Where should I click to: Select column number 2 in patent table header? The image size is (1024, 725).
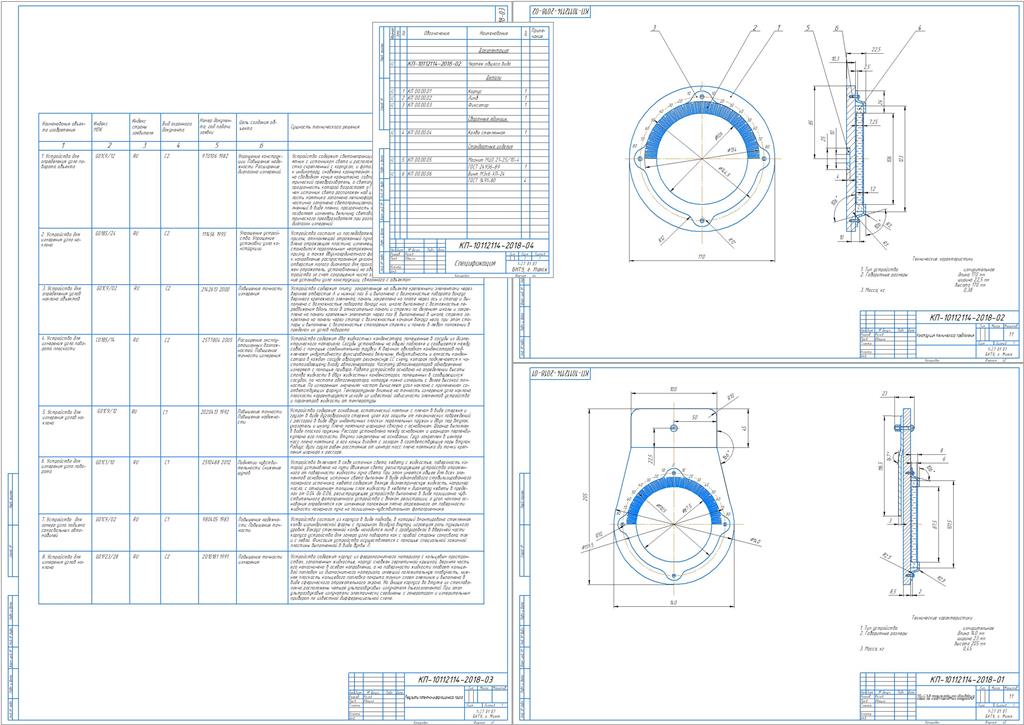point(110,145)
